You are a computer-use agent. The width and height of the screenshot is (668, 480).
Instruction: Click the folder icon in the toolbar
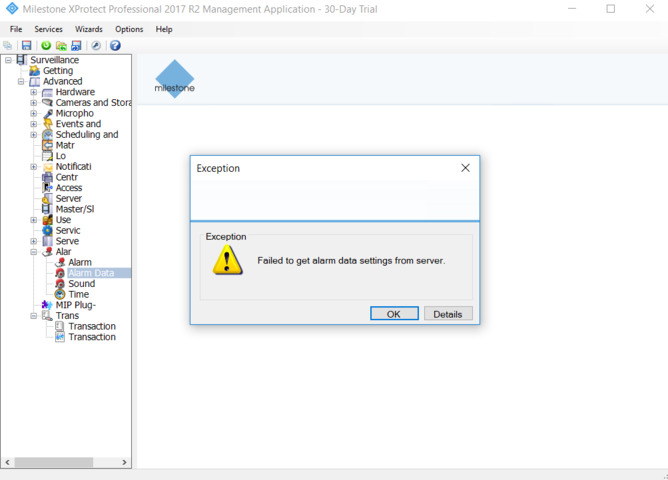[61, 46]
